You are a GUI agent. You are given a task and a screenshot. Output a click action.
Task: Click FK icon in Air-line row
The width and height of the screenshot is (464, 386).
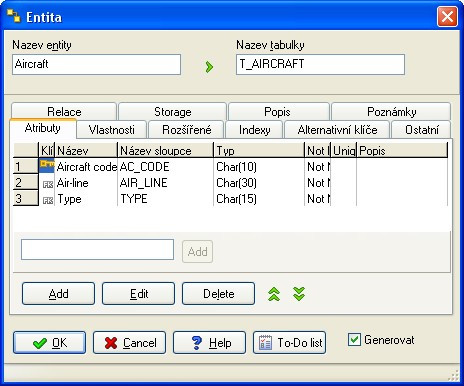(x=48, y=184)
